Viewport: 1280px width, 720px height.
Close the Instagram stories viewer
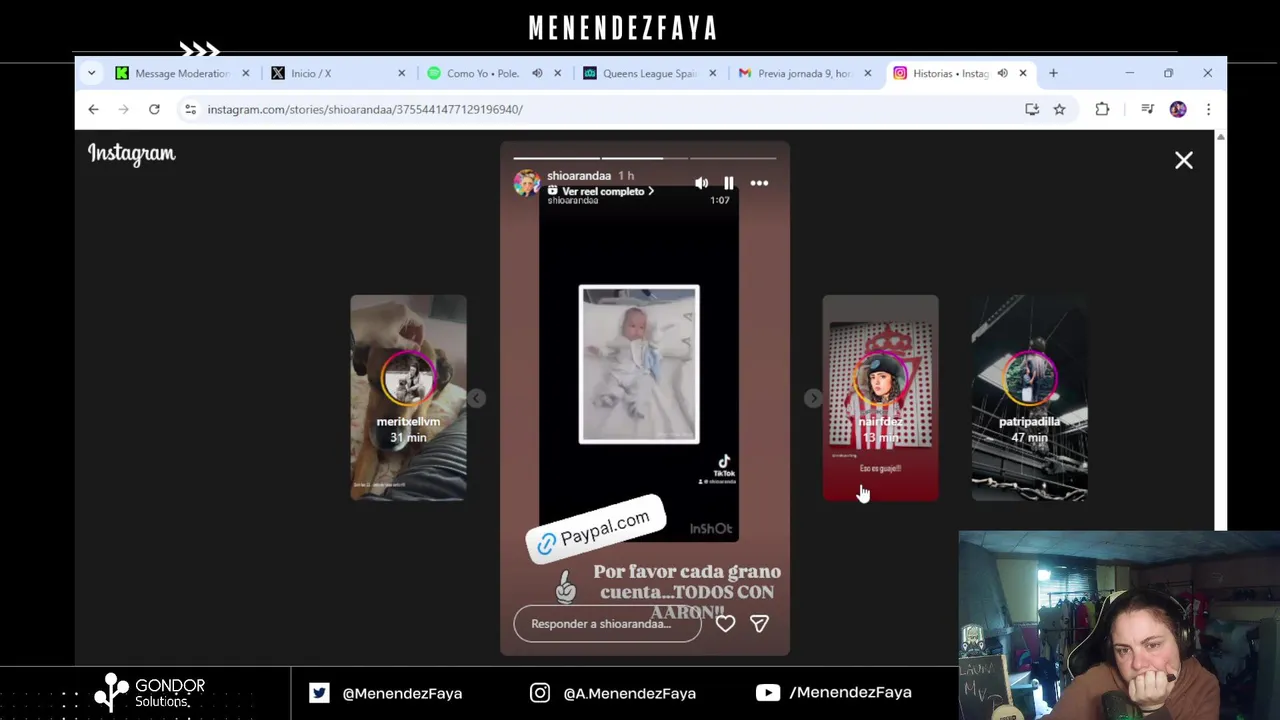pyautogui.click(x=1184, y=160)
